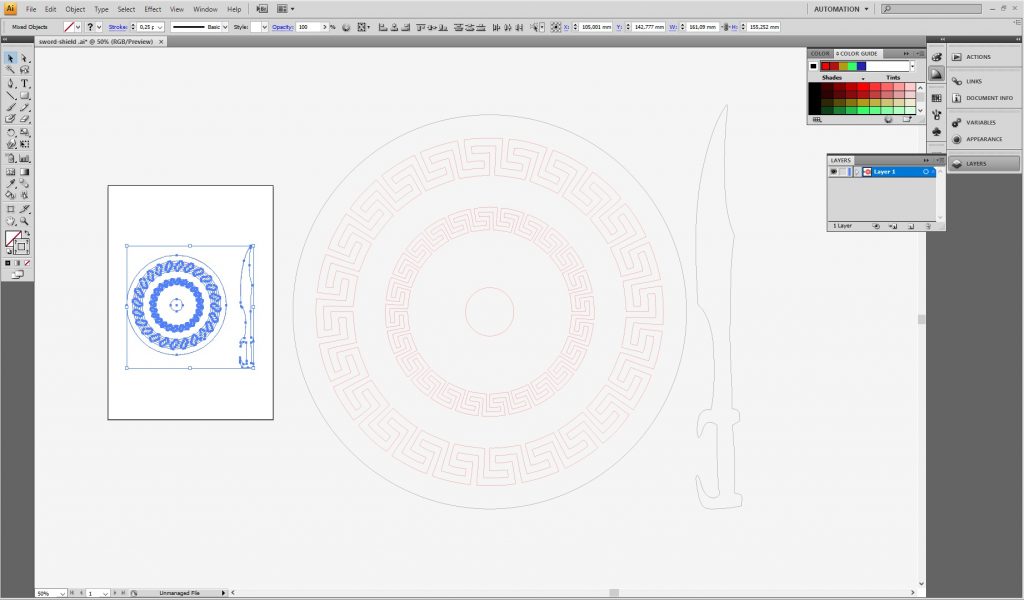Open the Document Info panel
Screen dimensions: 1024x600
coord(989,98)
